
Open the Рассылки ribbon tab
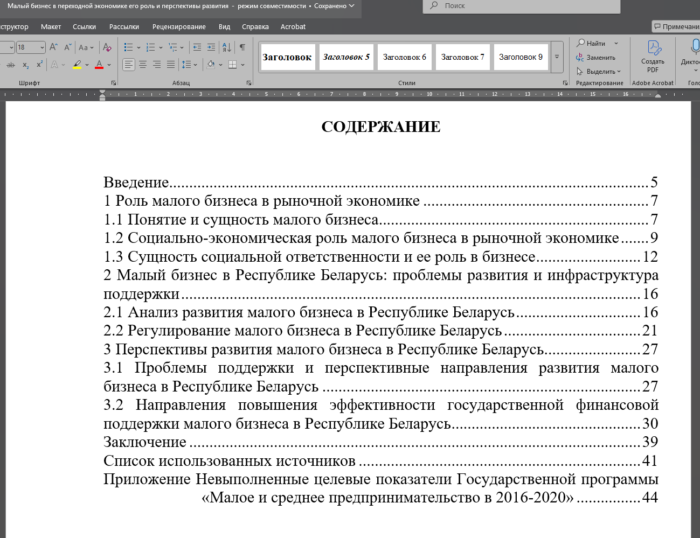click(x=124, y=27)
